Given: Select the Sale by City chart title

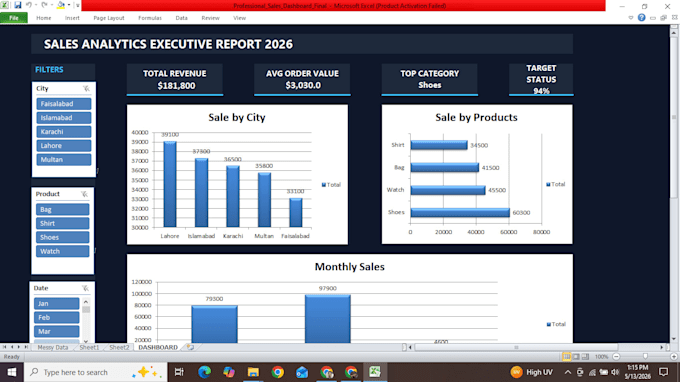Looking at the screenshot, I should 237,118.
